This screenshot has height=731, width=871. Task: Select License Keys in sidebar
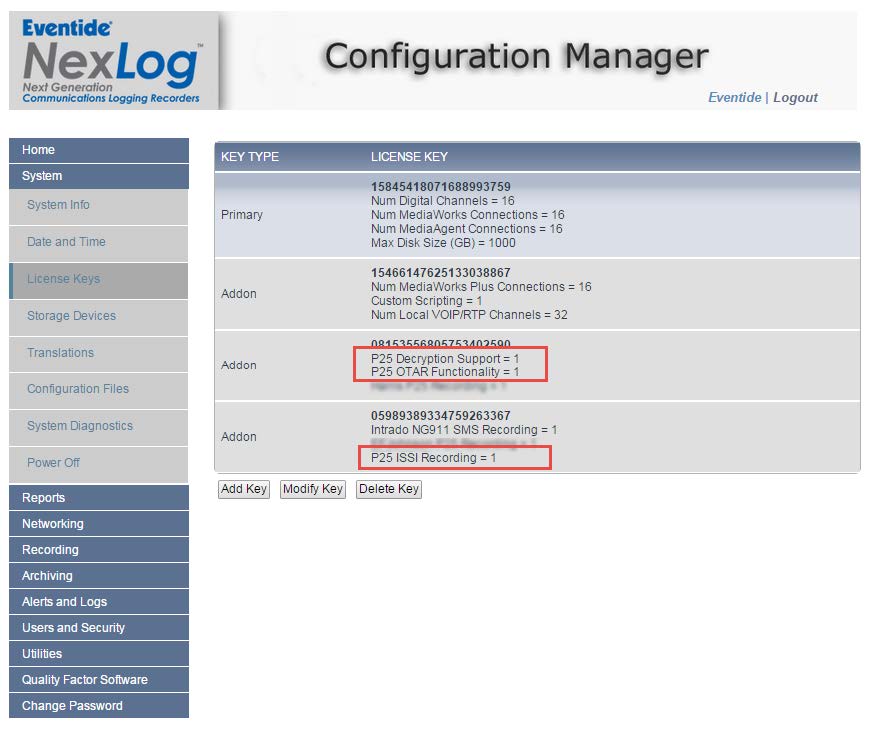[98, 279]
